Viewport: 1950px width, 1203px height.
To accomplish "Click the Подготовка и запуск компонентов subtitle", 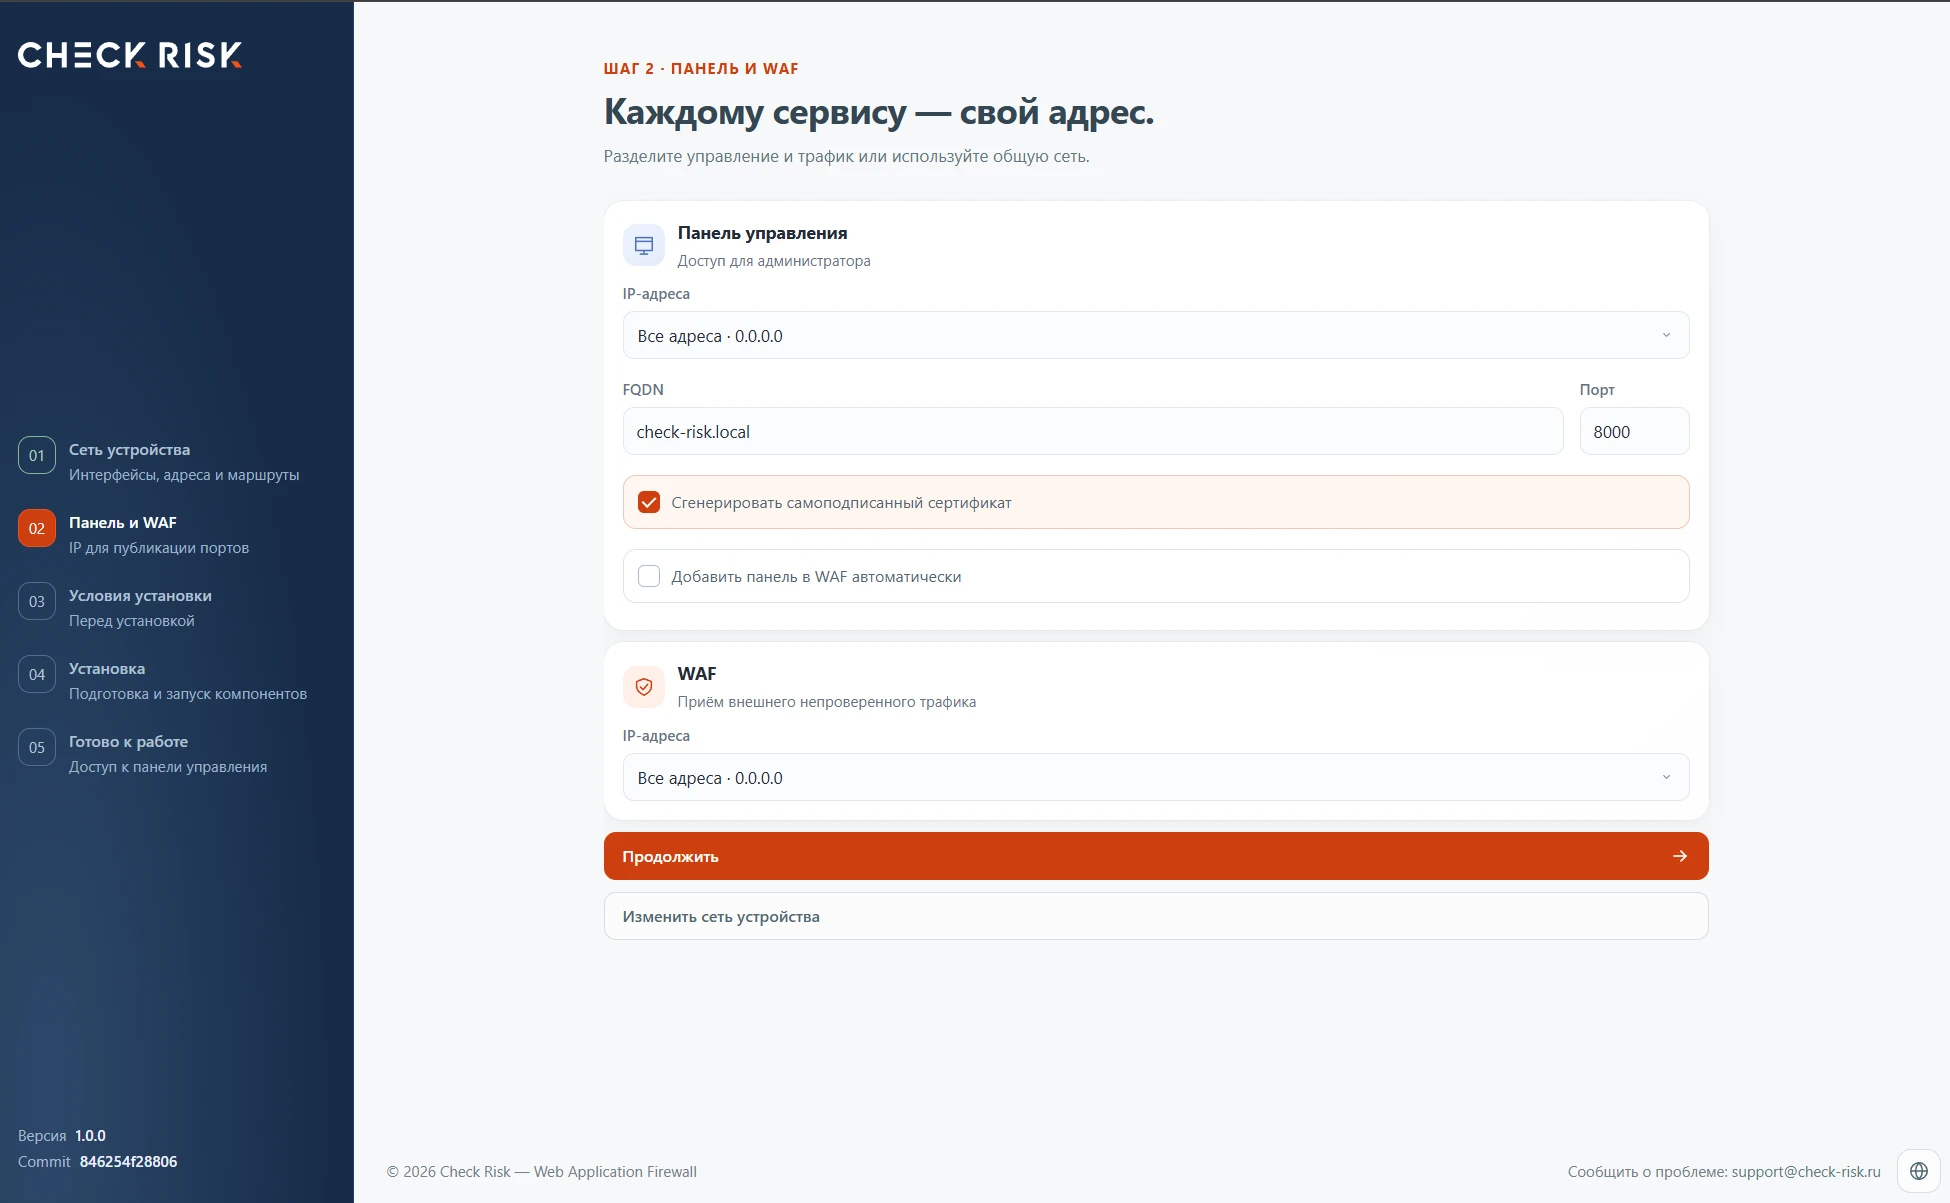I will click(x=188, y=694).
